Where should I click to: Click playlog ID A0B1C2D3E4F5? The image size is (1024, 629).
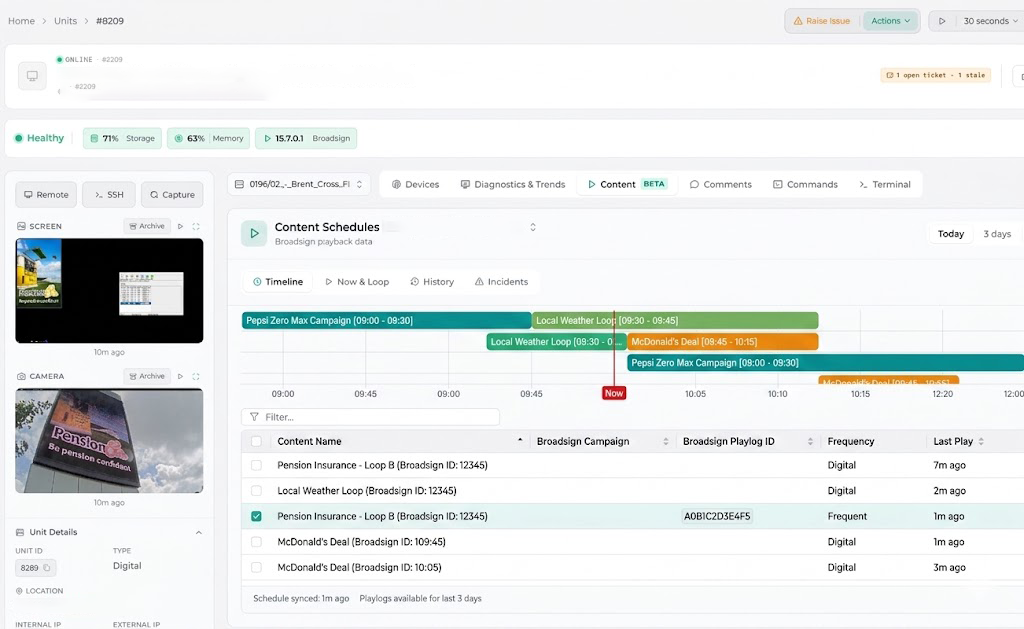click(716, 516)
